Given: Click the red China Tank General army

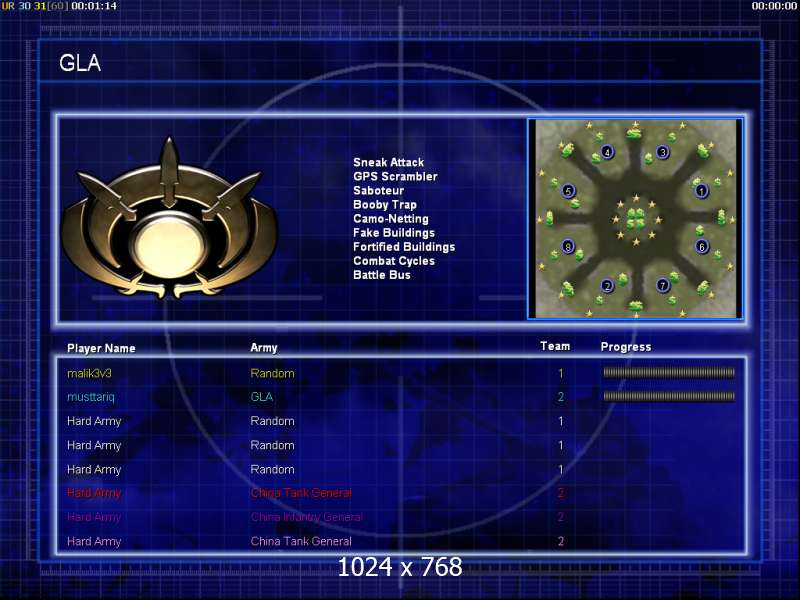Looking at the screenshot, I should 301,493.
